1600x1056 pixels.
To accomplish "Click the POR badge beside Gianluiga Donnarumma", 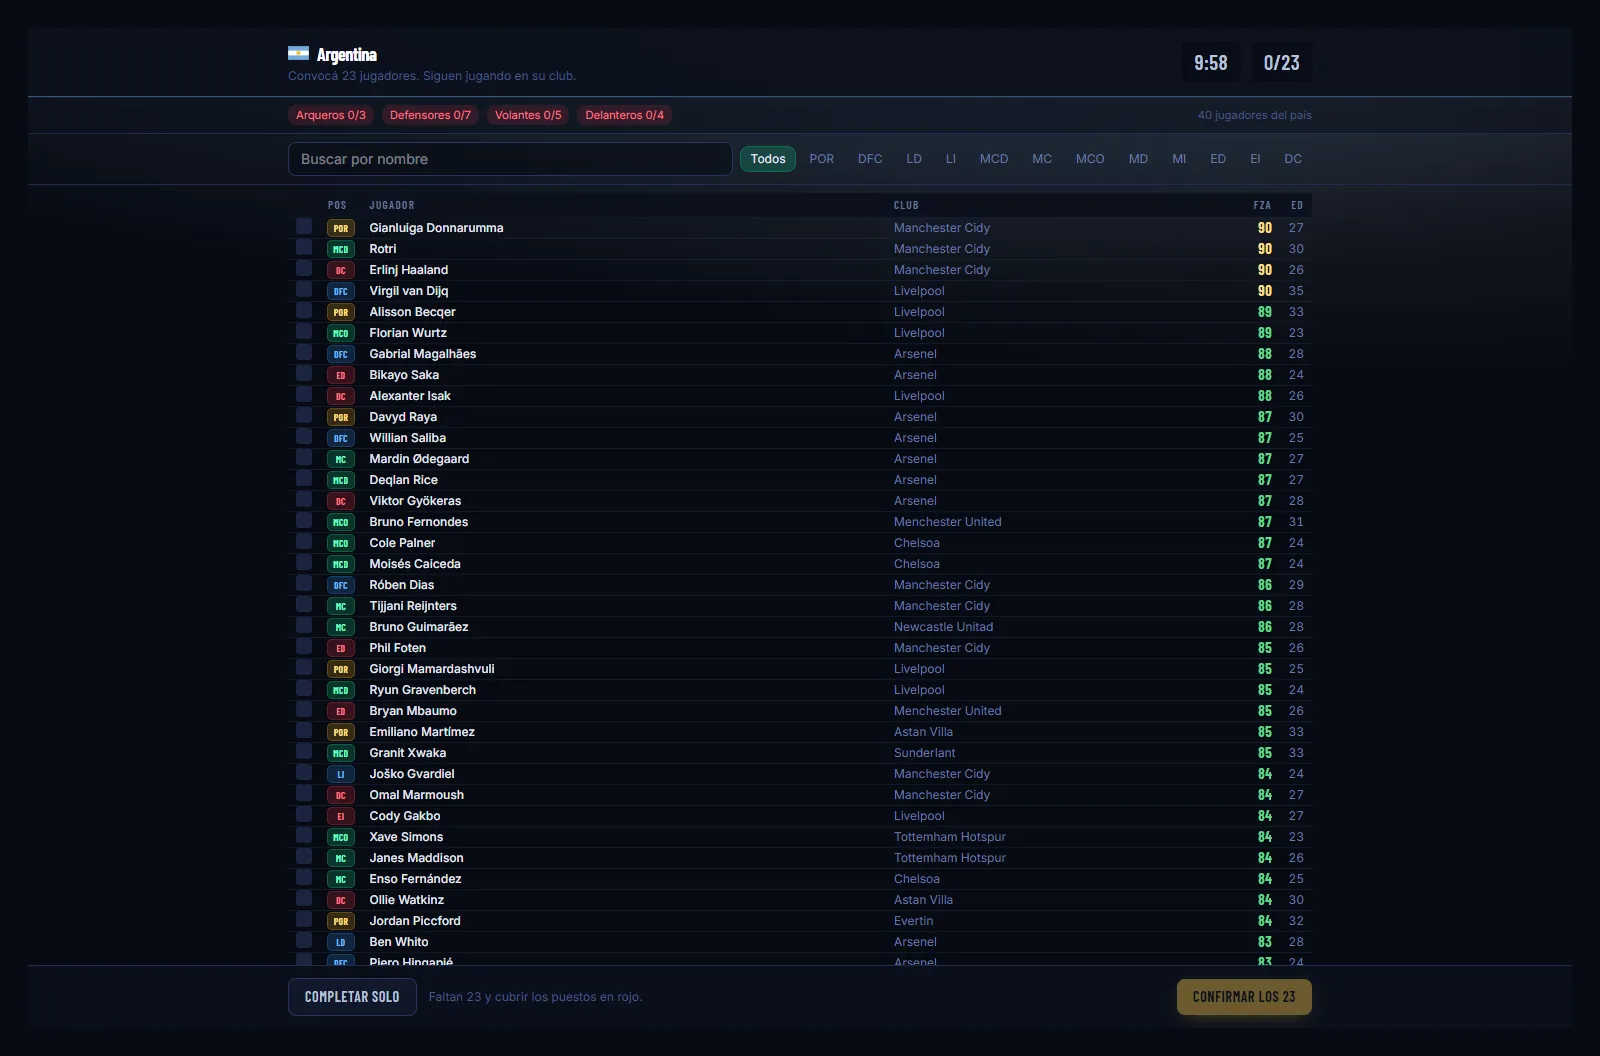I will tap(341, 228).
